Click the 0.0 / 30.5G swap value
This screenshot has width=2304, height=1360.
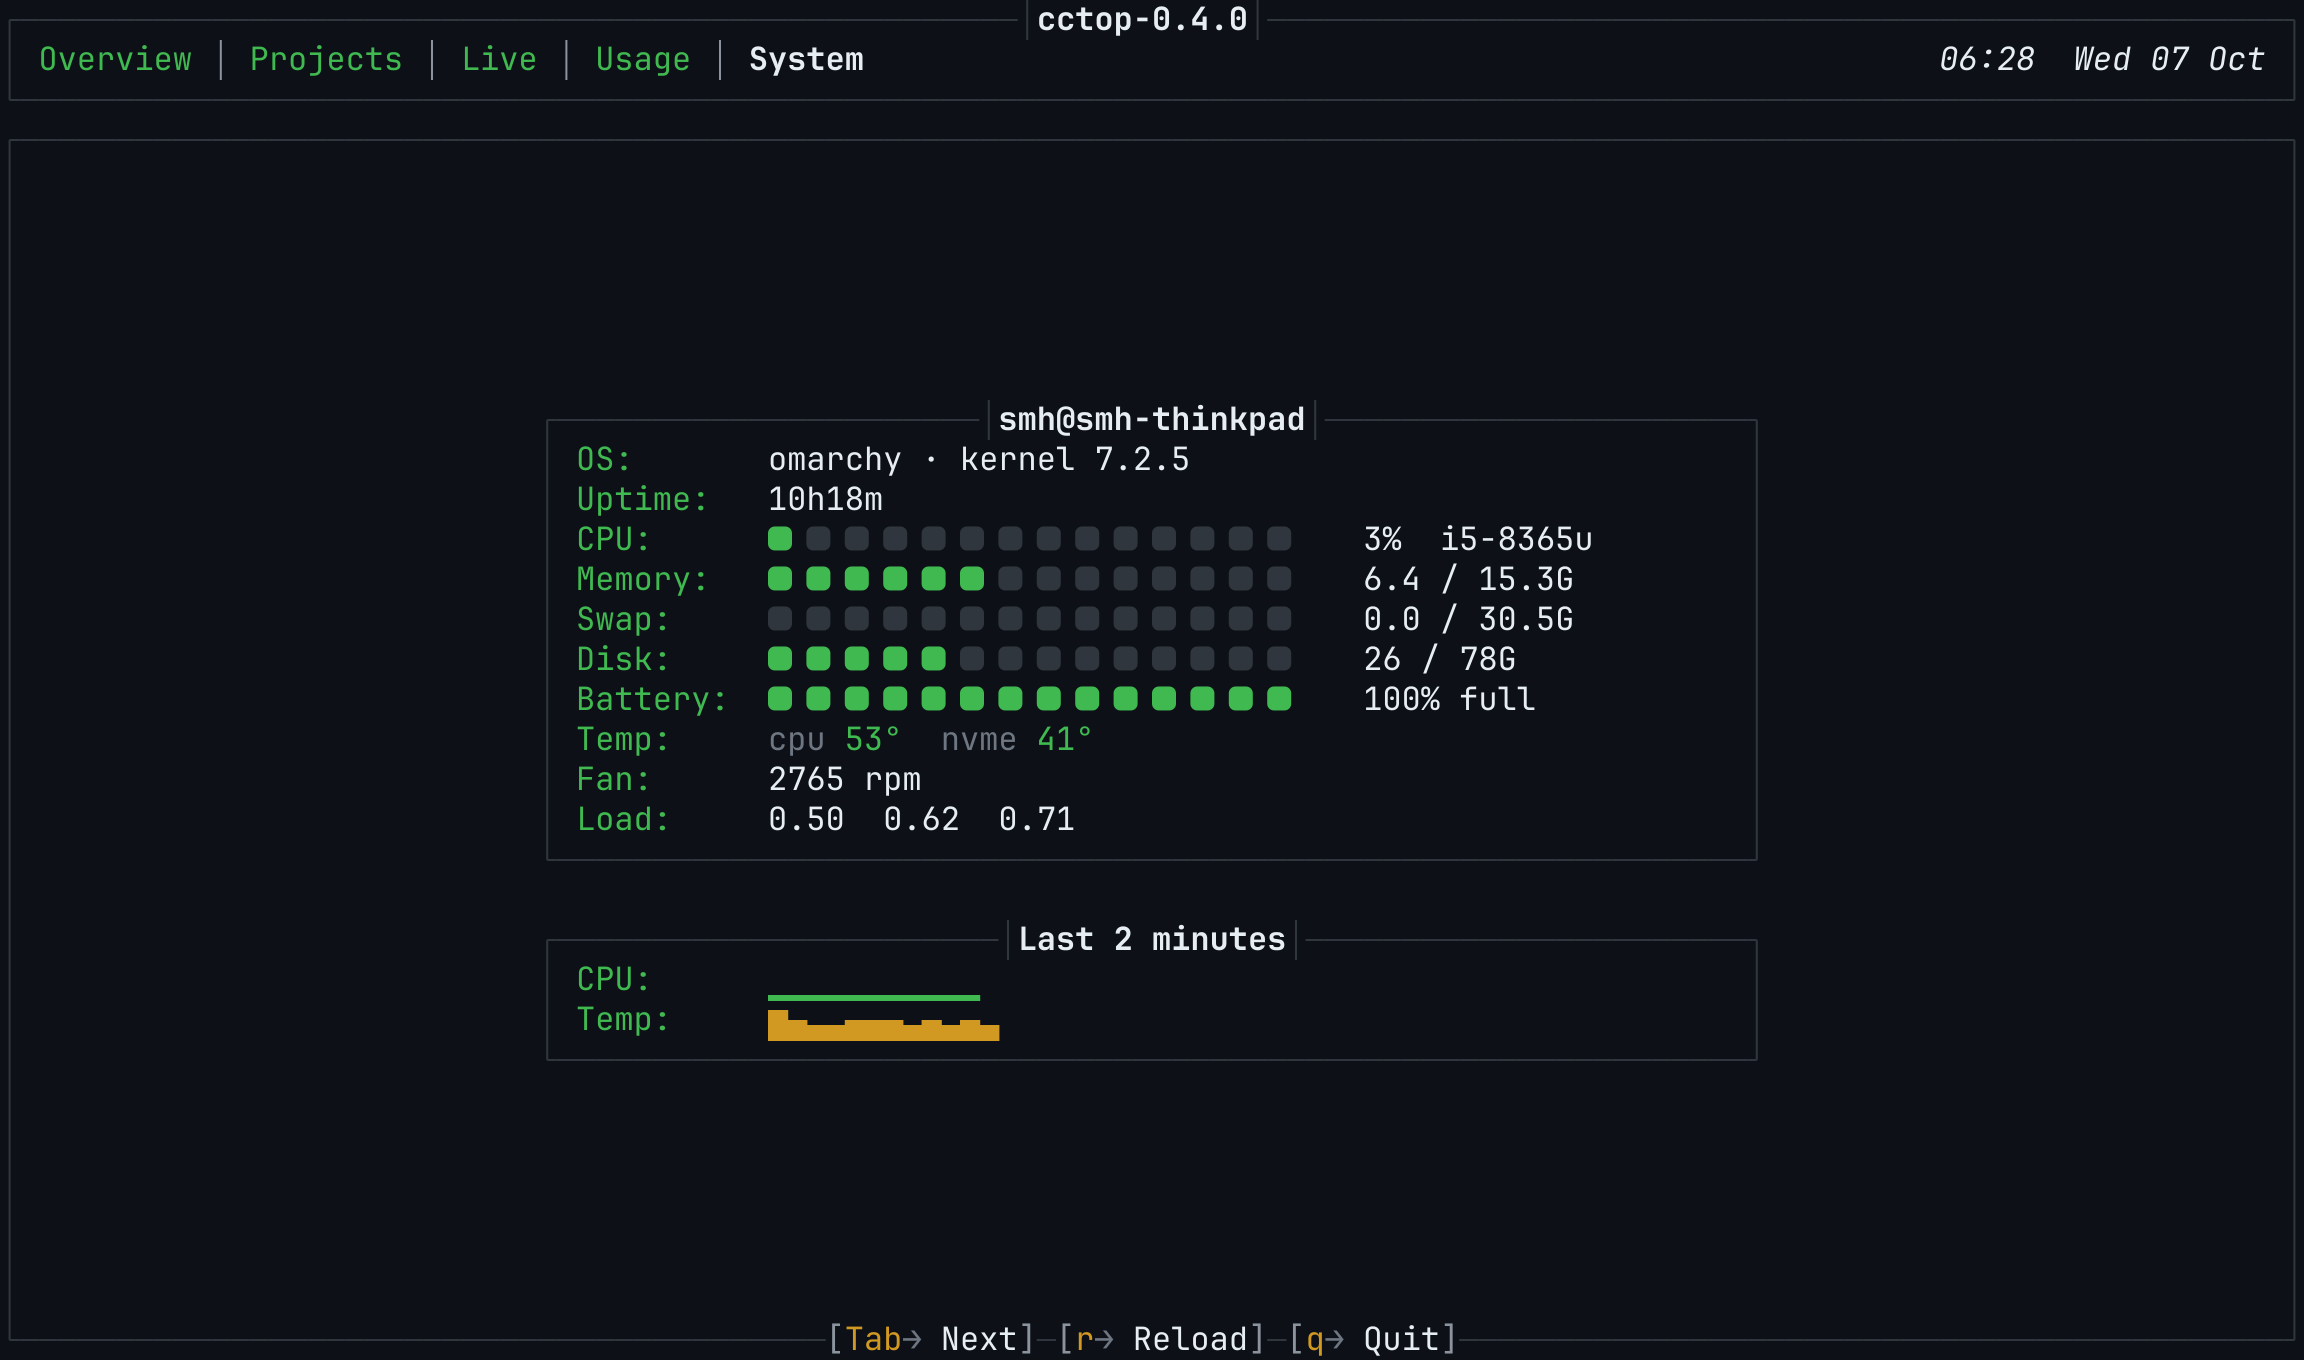coord(1468,619)
